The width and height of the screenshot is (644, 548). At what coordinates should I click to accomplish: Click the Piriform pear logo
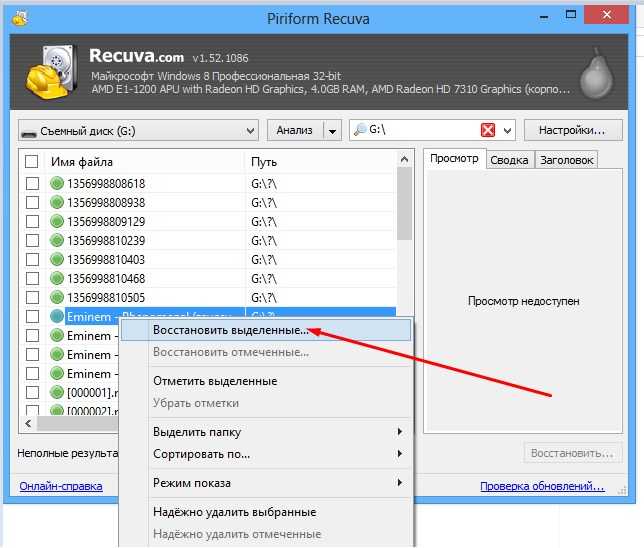(x=596, y=74)
